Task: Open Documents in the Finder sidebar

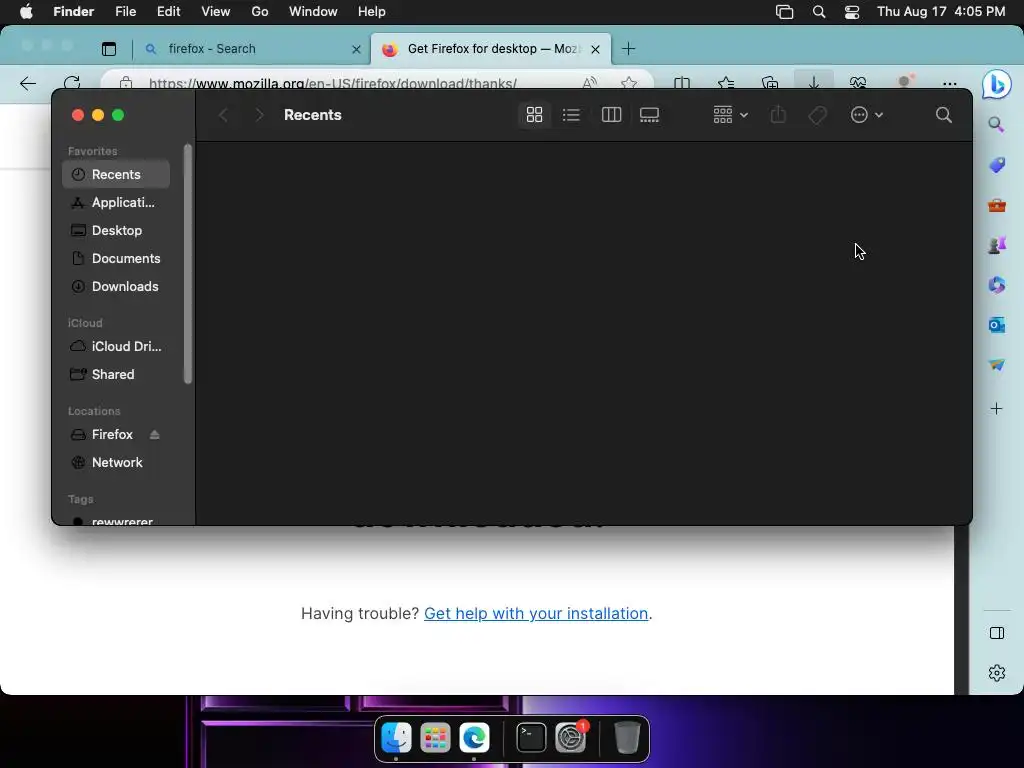Action: (x=116, y=259)
